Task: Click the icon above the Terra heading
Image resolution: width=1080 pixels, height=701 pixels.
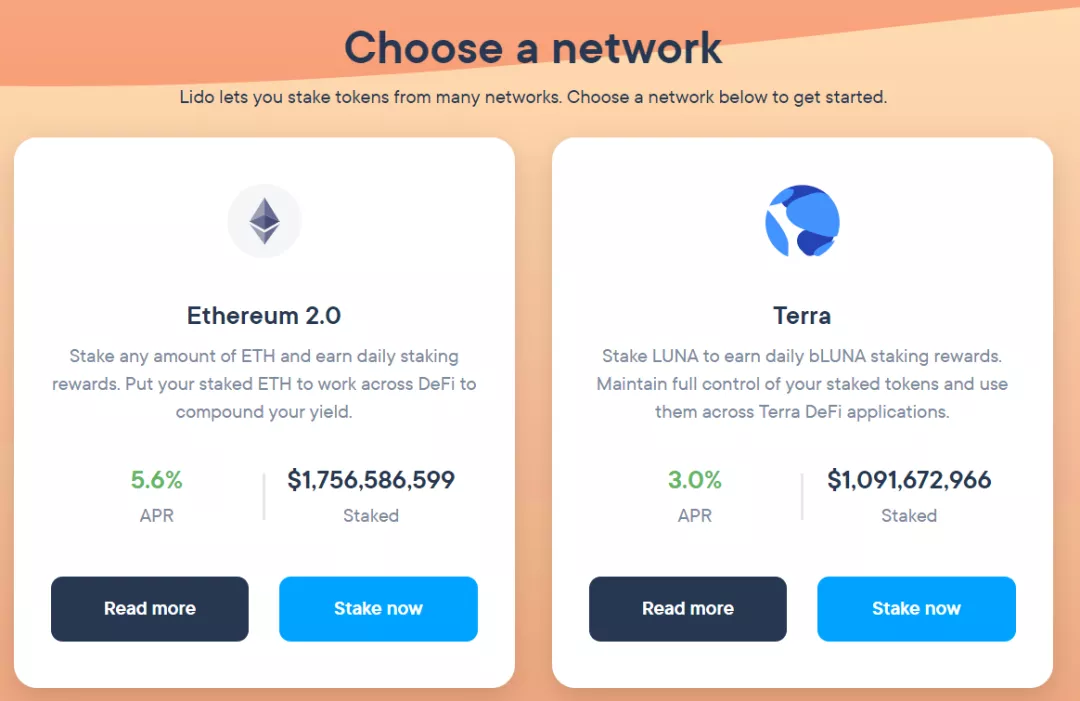Action: tap(802, 220)
